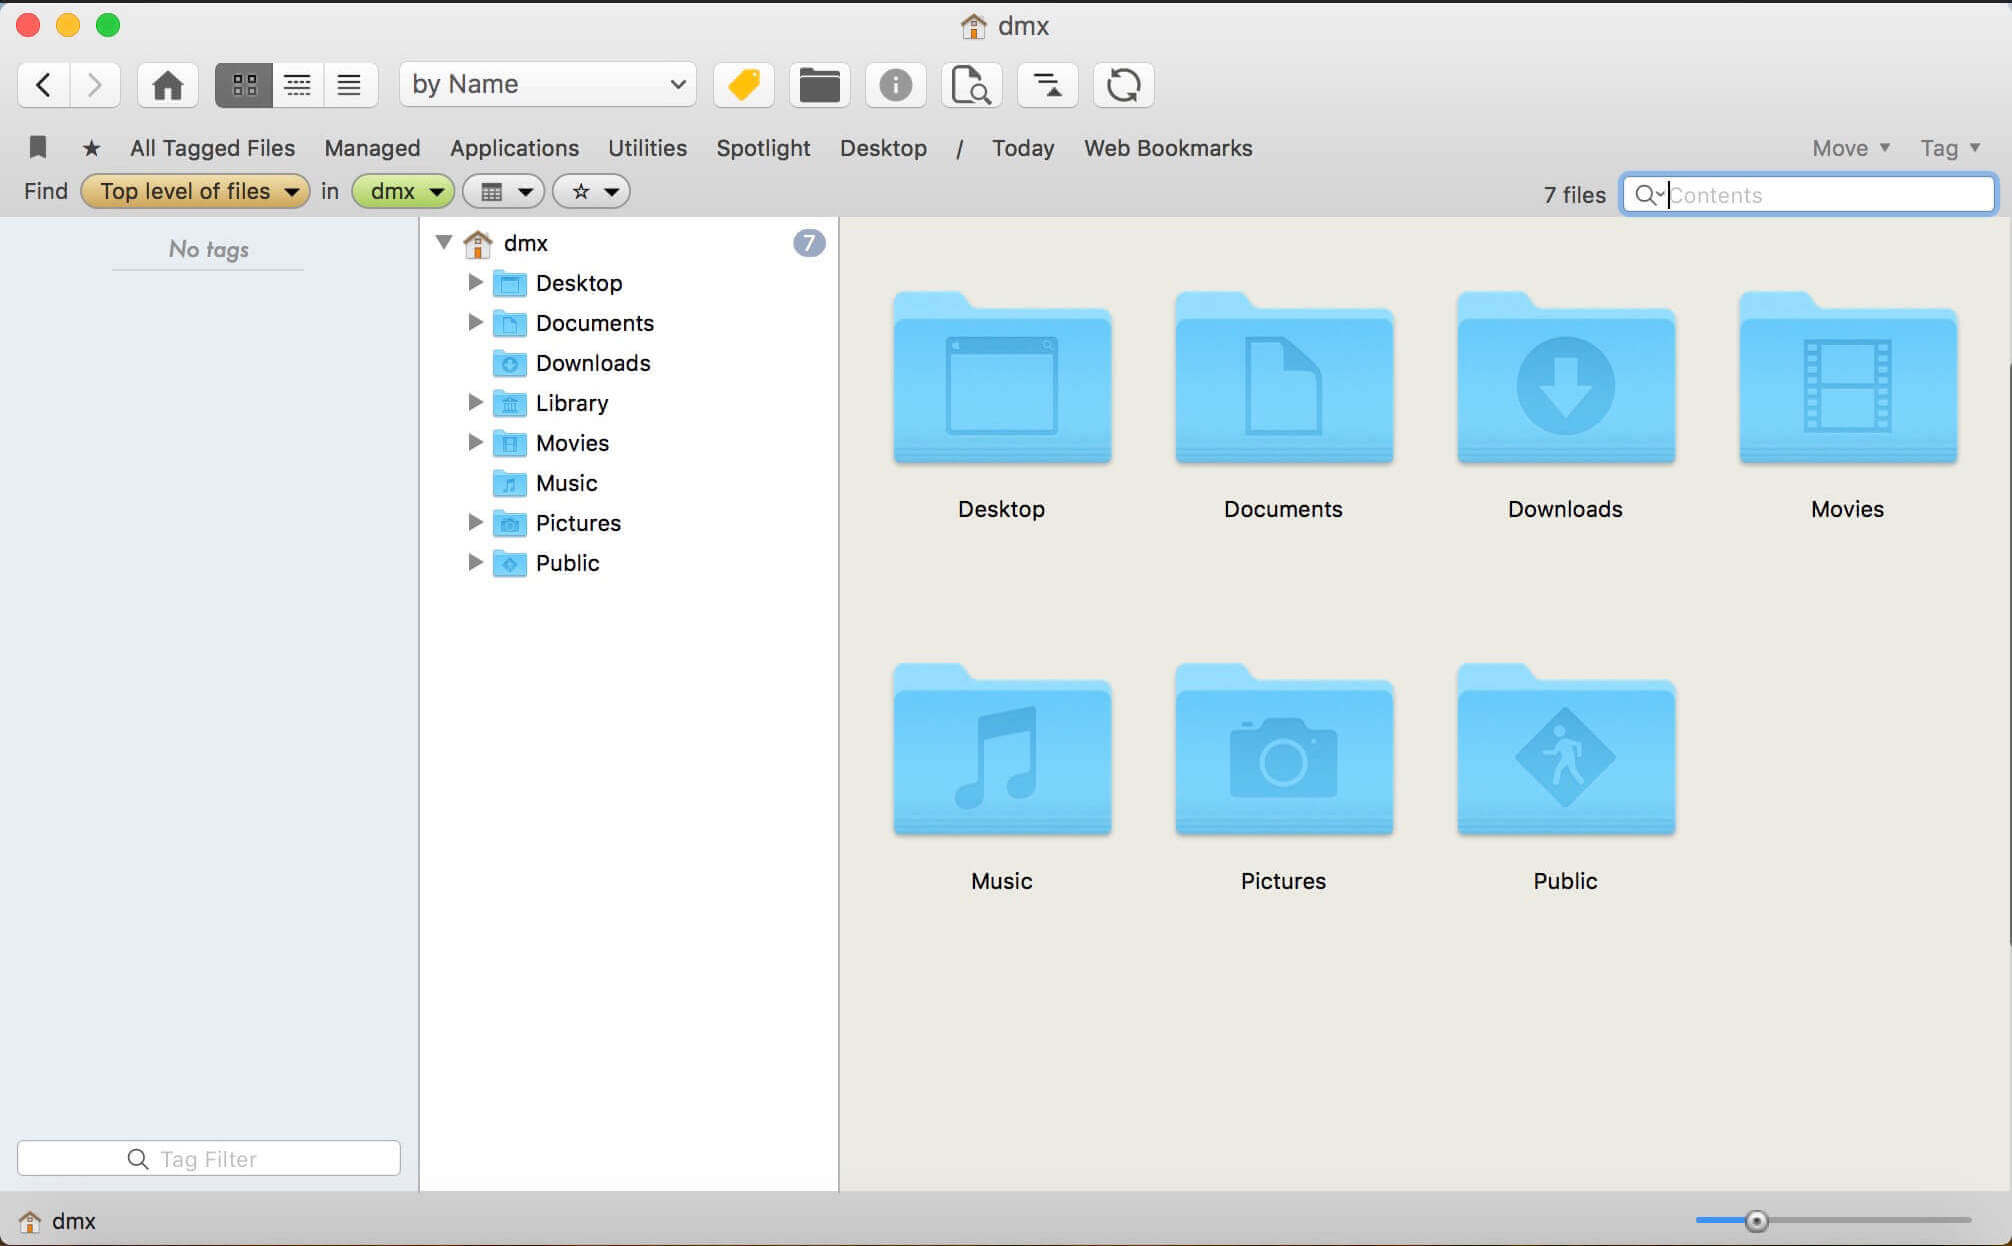The height and width of the screenshot is (1246, 2012).
Task: Select the Music folder thumbnail
Action: click(x=1002, y=750)
